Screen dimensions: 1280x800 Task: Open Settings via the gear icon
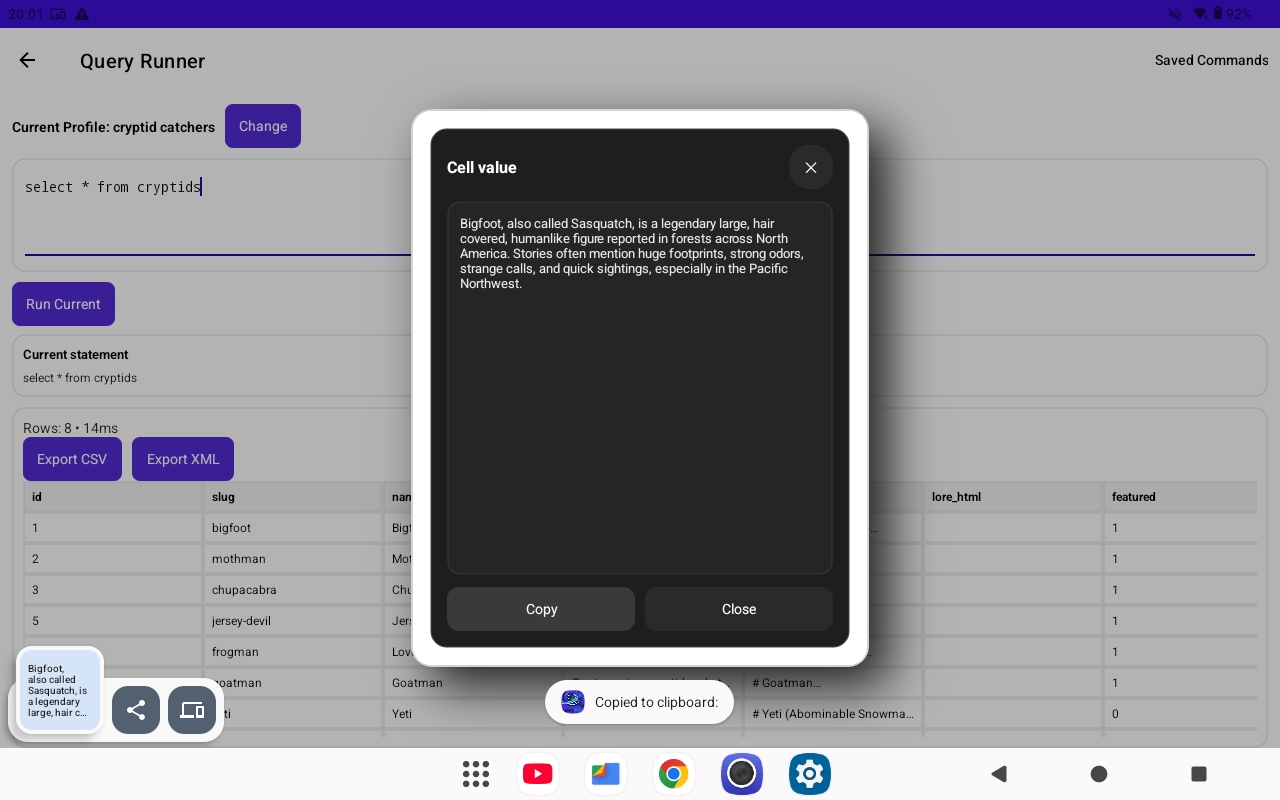tap(810, 774)
